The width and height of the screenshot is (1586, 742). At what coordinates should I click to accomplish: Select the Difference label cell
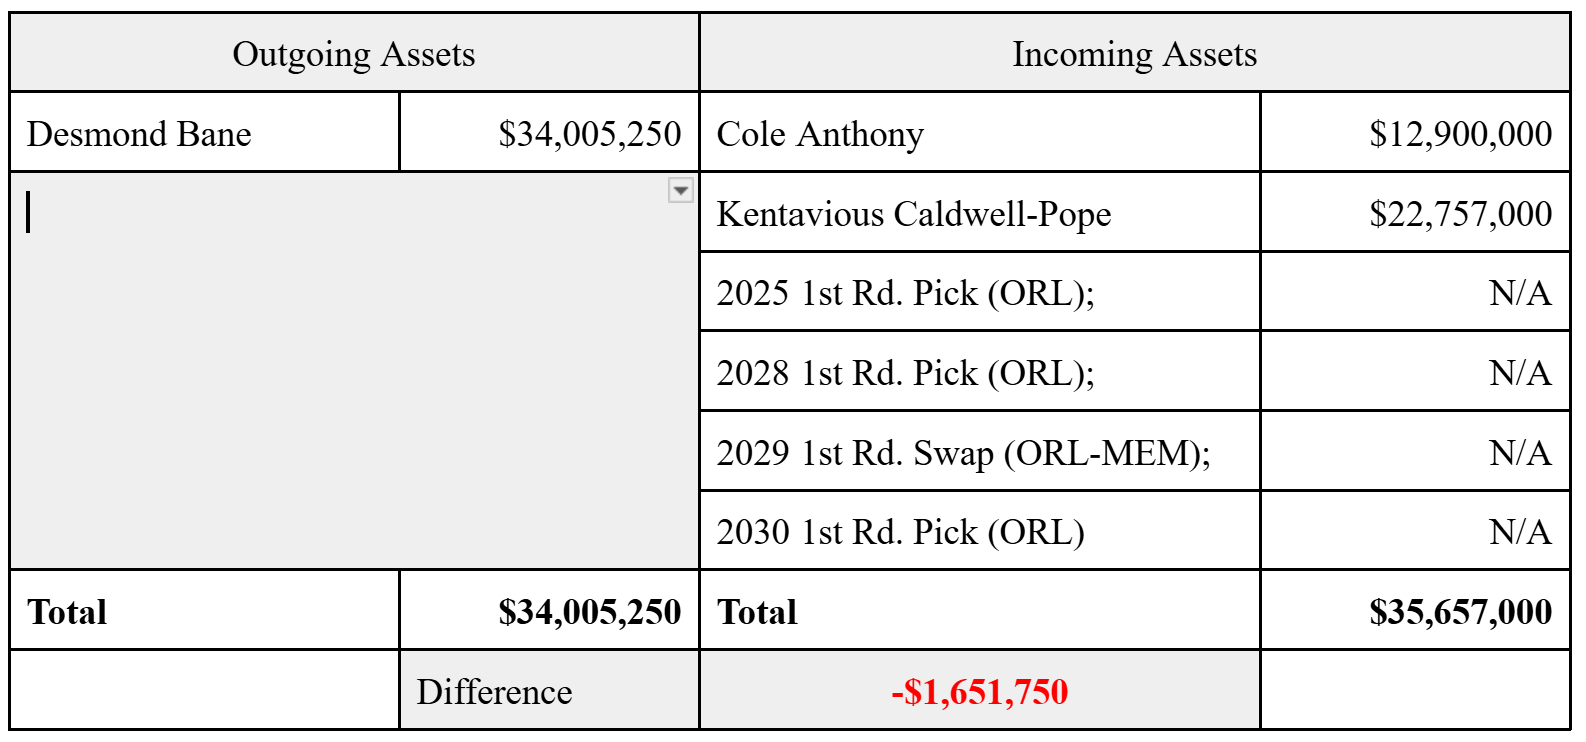coord(549,690)
